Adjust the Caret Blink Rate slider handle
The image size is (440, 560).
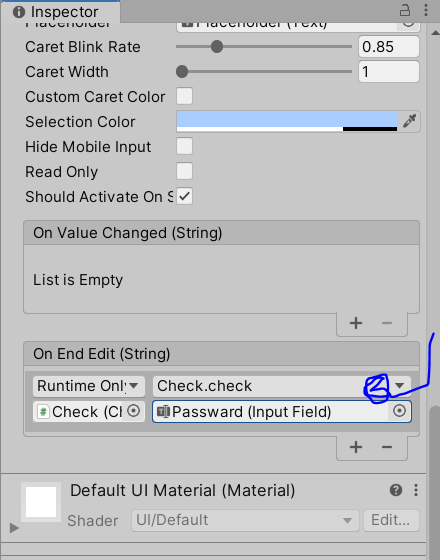tap(216, 47)
